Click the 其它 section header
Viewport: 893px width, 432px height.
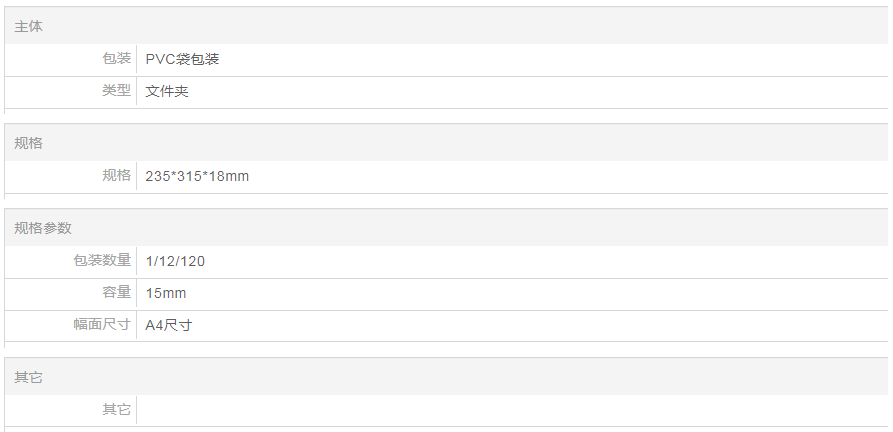click(x=28, y=377)
